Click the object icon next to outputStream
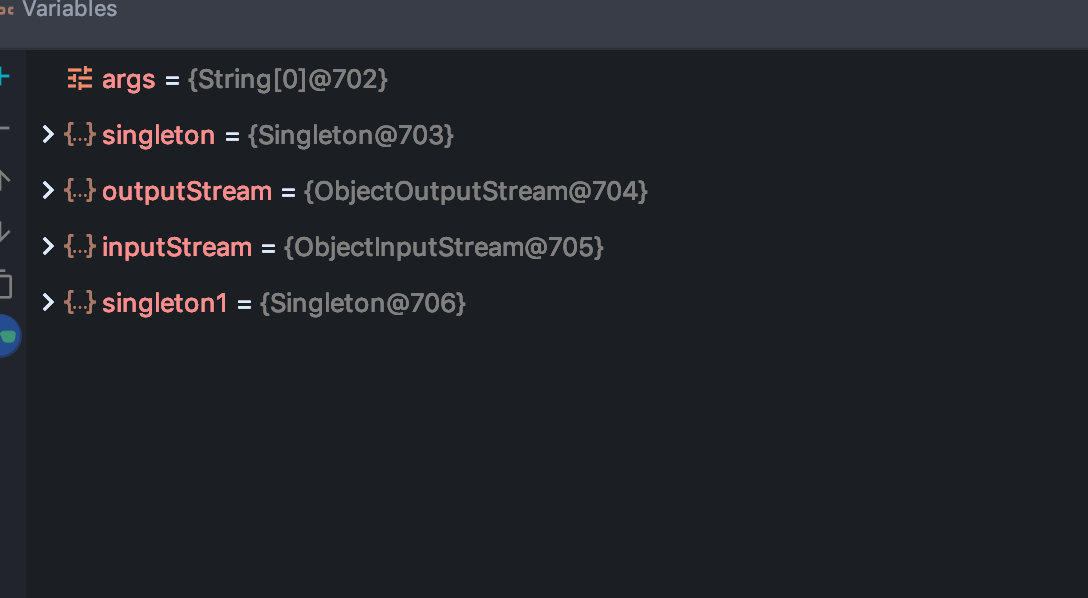Viewport: 1088px width, 598px height. pyautogui.click(x=80, y=190)
